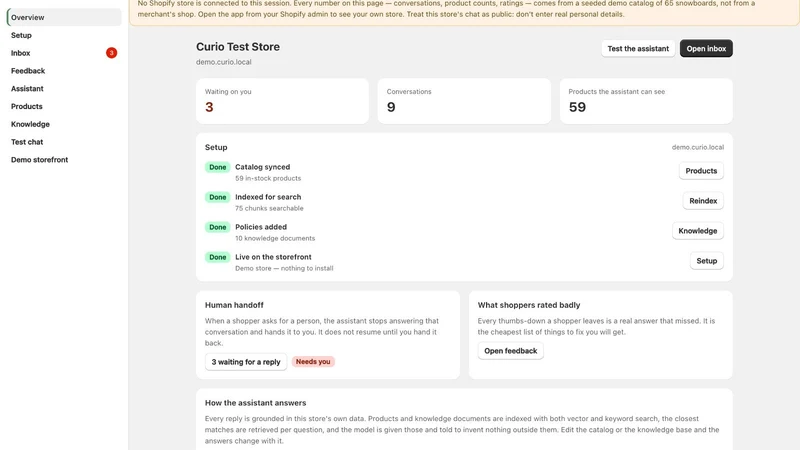Image resolution: width=800 pixels, height=450 pixels.
Task: Click demo.curio.local under the store title
Action: 223,62
